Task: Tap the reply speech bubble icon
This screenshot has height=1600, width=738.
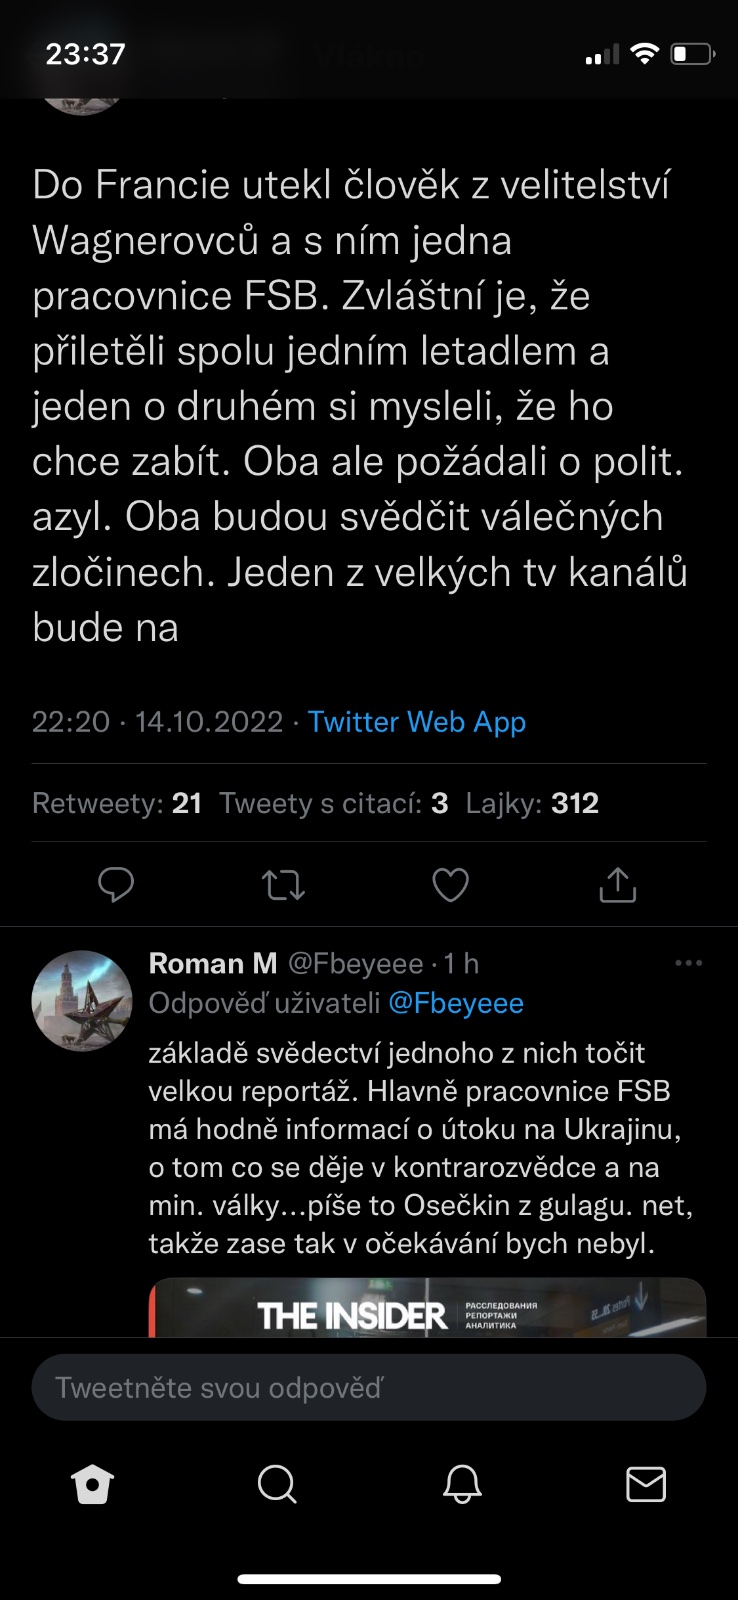Action: [x=116, y=885]
